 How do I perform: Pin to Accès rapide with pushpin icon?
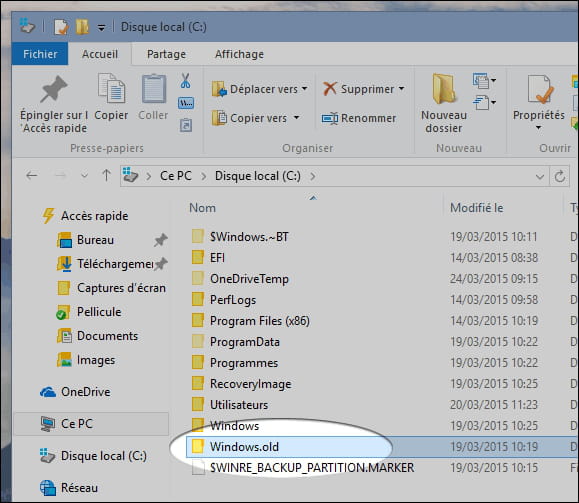(54, 89)
